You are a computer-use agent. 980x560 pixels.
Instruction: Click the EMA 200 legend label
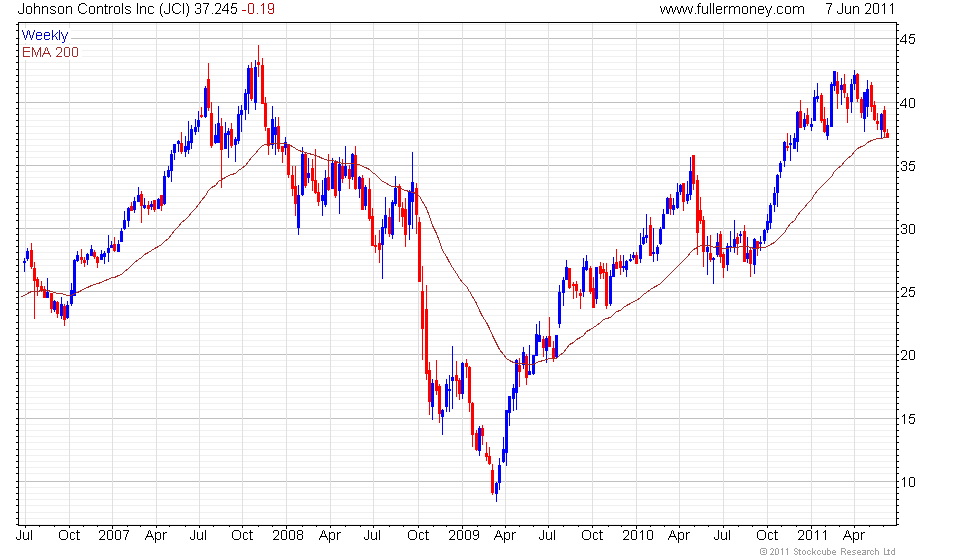(50, 52)
